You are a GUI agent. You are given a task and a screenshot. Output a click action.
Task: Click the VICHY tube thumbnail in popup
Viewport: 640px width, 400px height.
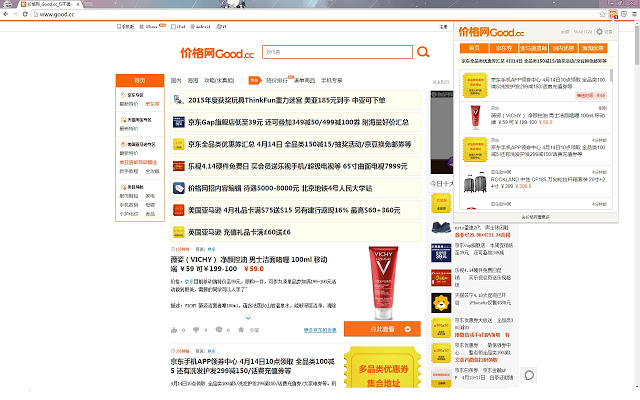tap(475, 118)
